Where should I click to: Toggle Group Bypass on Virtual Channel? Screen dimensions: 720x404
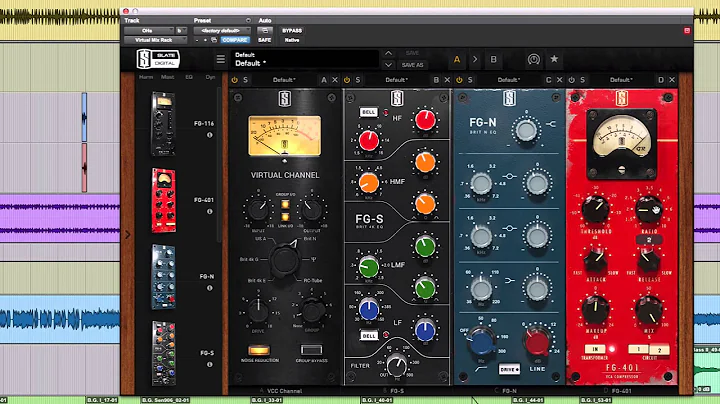(x=311, y=350)
